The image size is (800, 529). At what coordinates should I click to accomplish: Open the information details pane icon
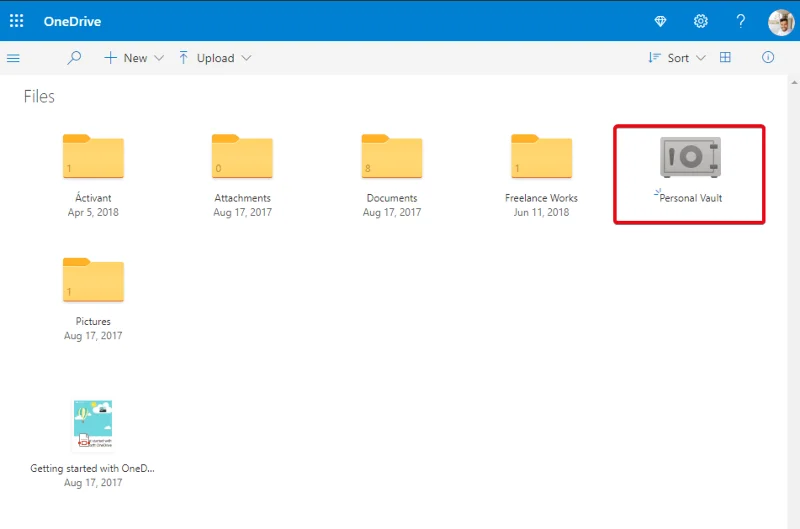[x=768, y=58]
